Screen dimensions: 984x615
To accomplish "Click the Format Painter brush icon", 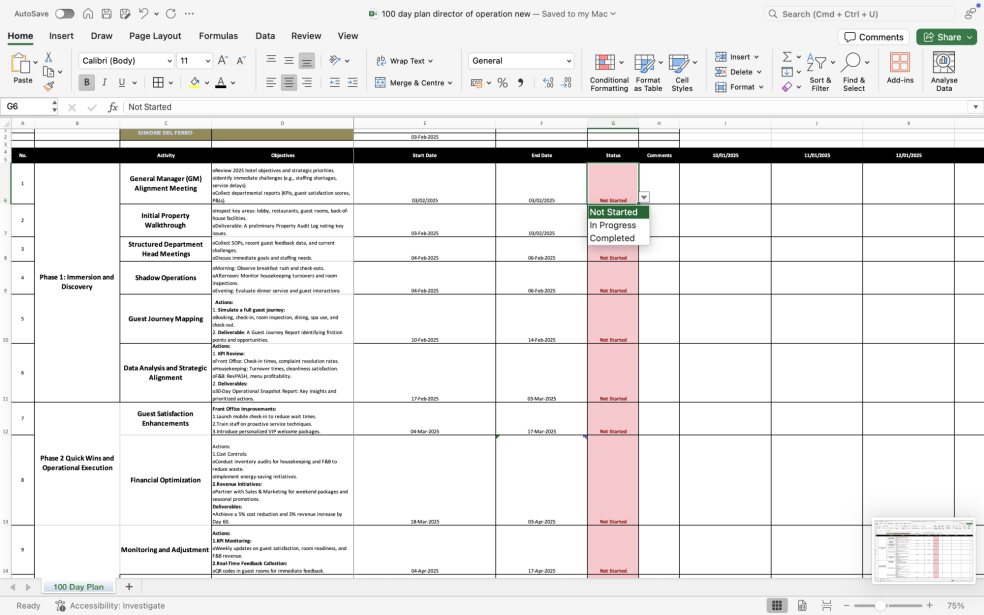I will pos(49,87).
